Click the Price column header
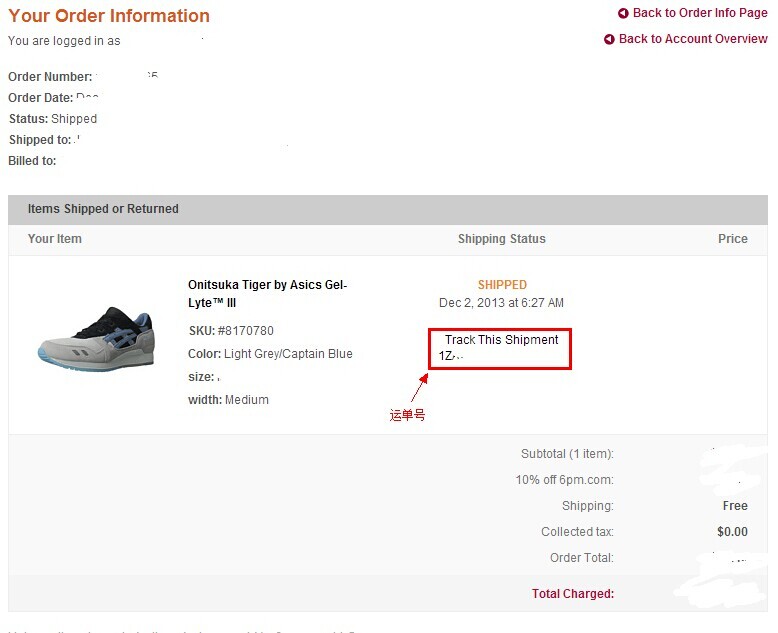Screen dimensions: 778x633 [732, 239]
